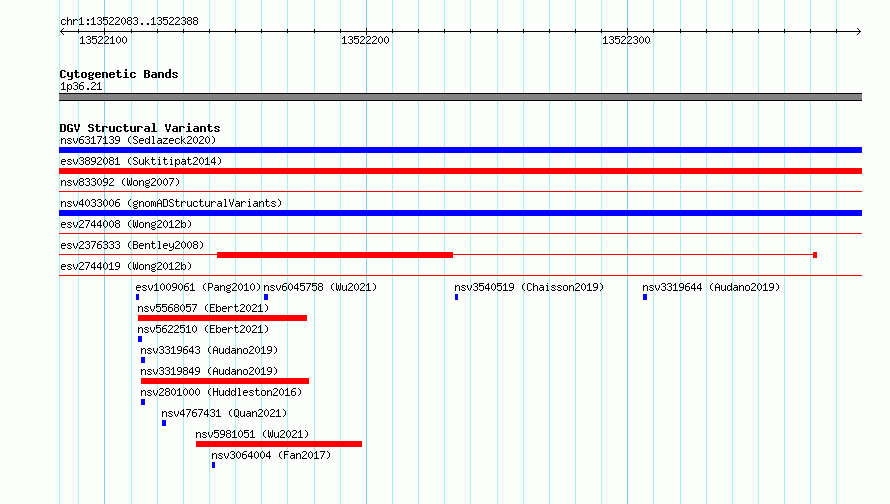
Task: Click blue marker under nsv2801000
Action: click(143, 402)
